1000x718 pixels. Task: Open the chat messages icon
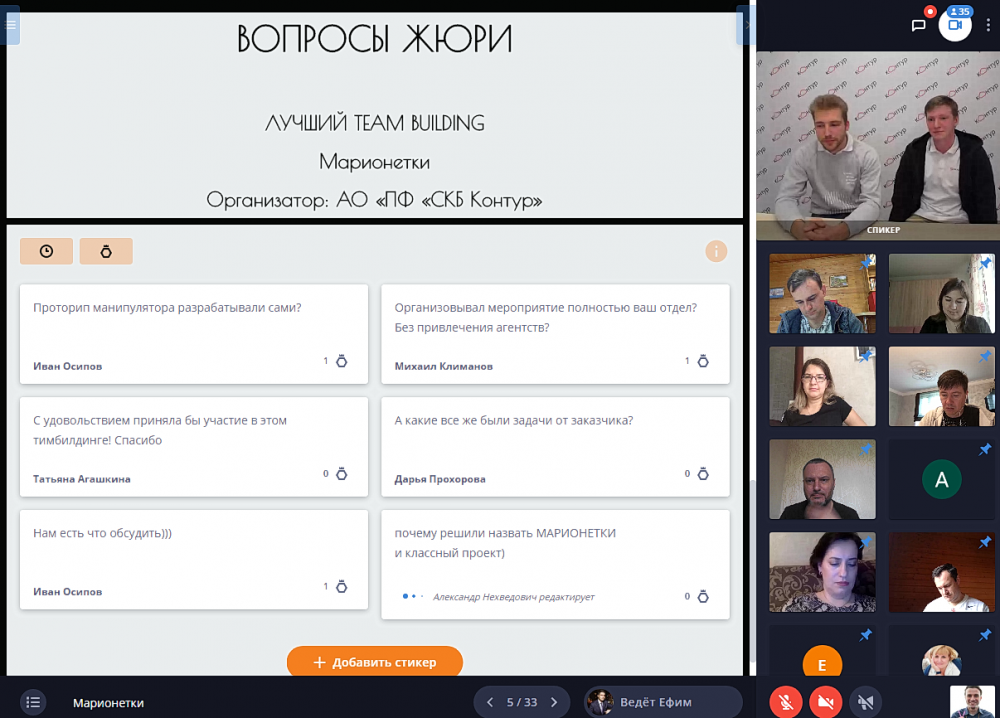point(918,26)
